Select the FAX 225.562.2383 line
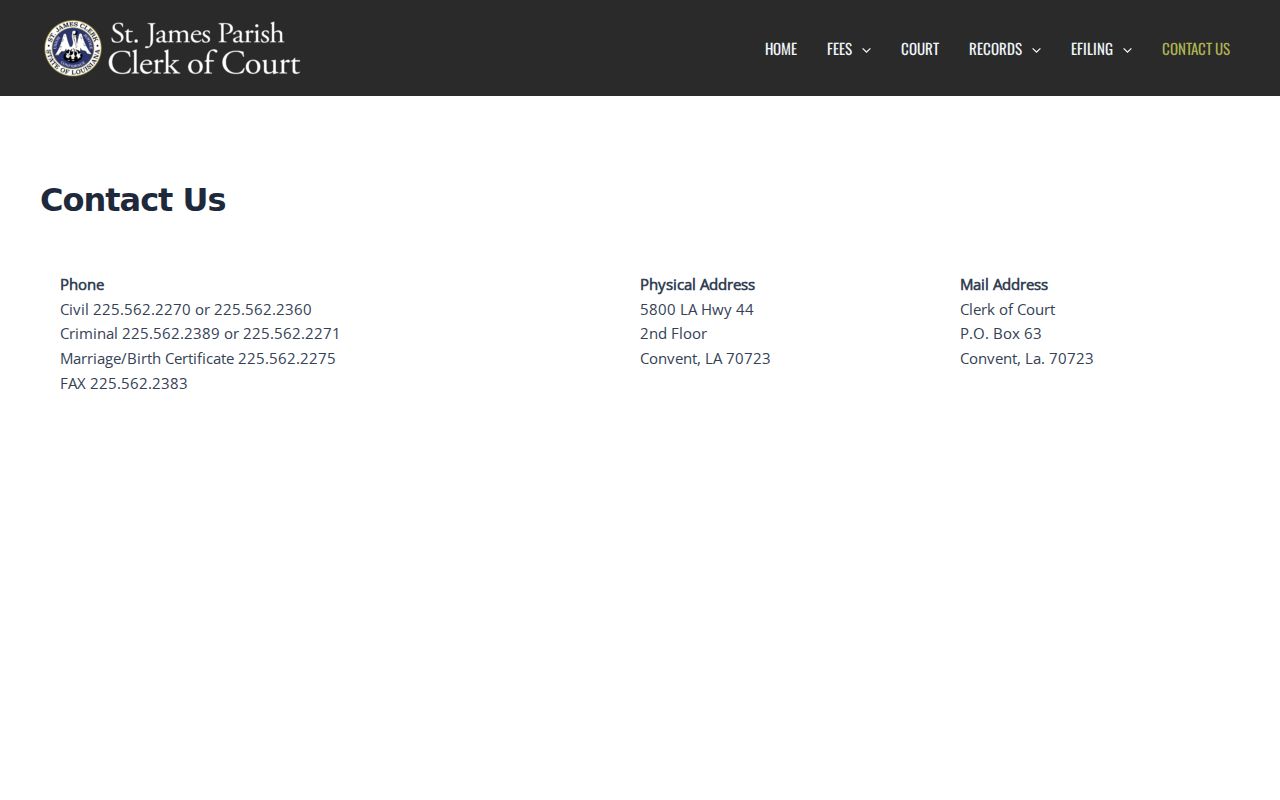 click(124, 384)
